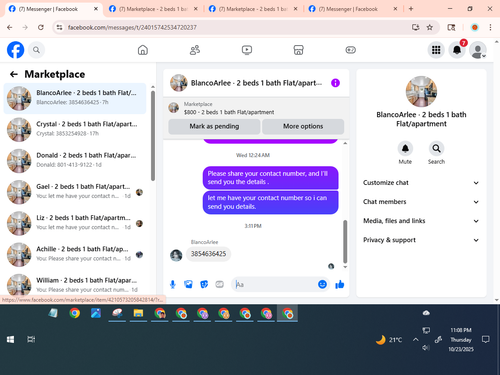Open Donald conversation in list
Image resolution: width=500 pixels, height=375 pixels.
pyautogui.click(x=75, y=161)
